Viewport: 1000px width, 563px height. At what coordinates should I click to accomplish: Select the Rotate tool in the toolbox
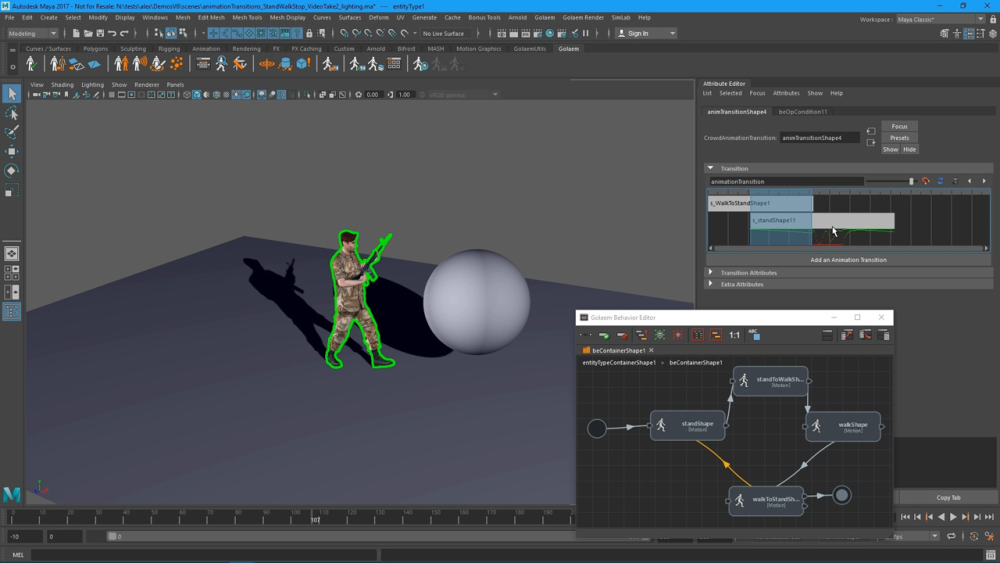(x=11, y=170)
